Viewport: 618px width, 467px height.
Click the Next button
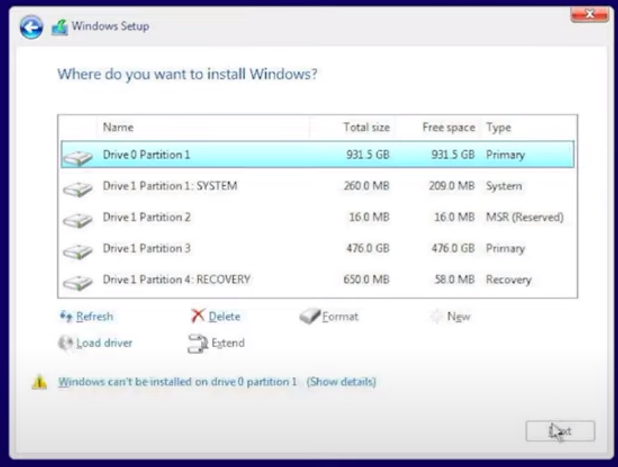click(x=560, y=431)
